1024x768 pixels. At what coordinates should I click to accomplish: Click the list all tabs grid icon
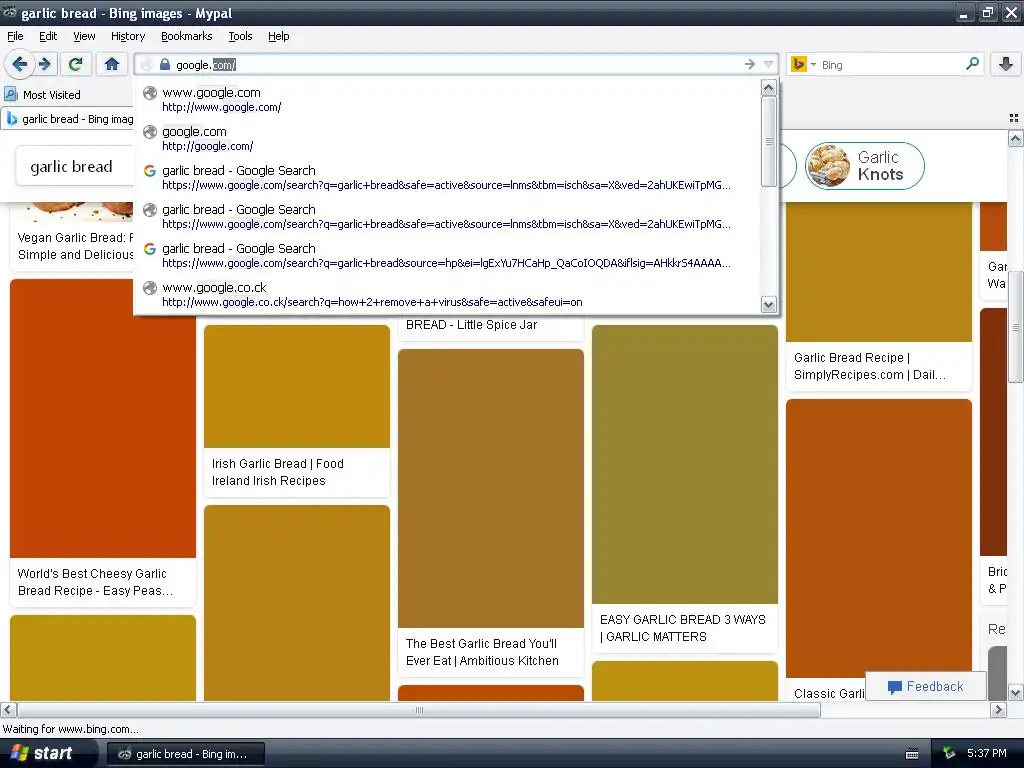coord(1014,118)
